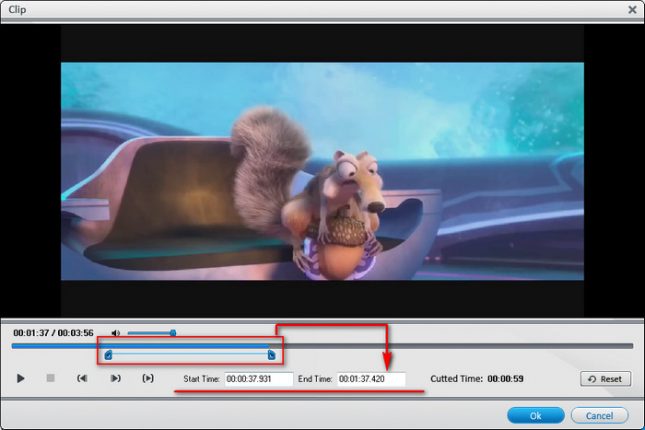Select the left trim handle on timeline
This screenshot has height=430, width=645.
[108, 354]
